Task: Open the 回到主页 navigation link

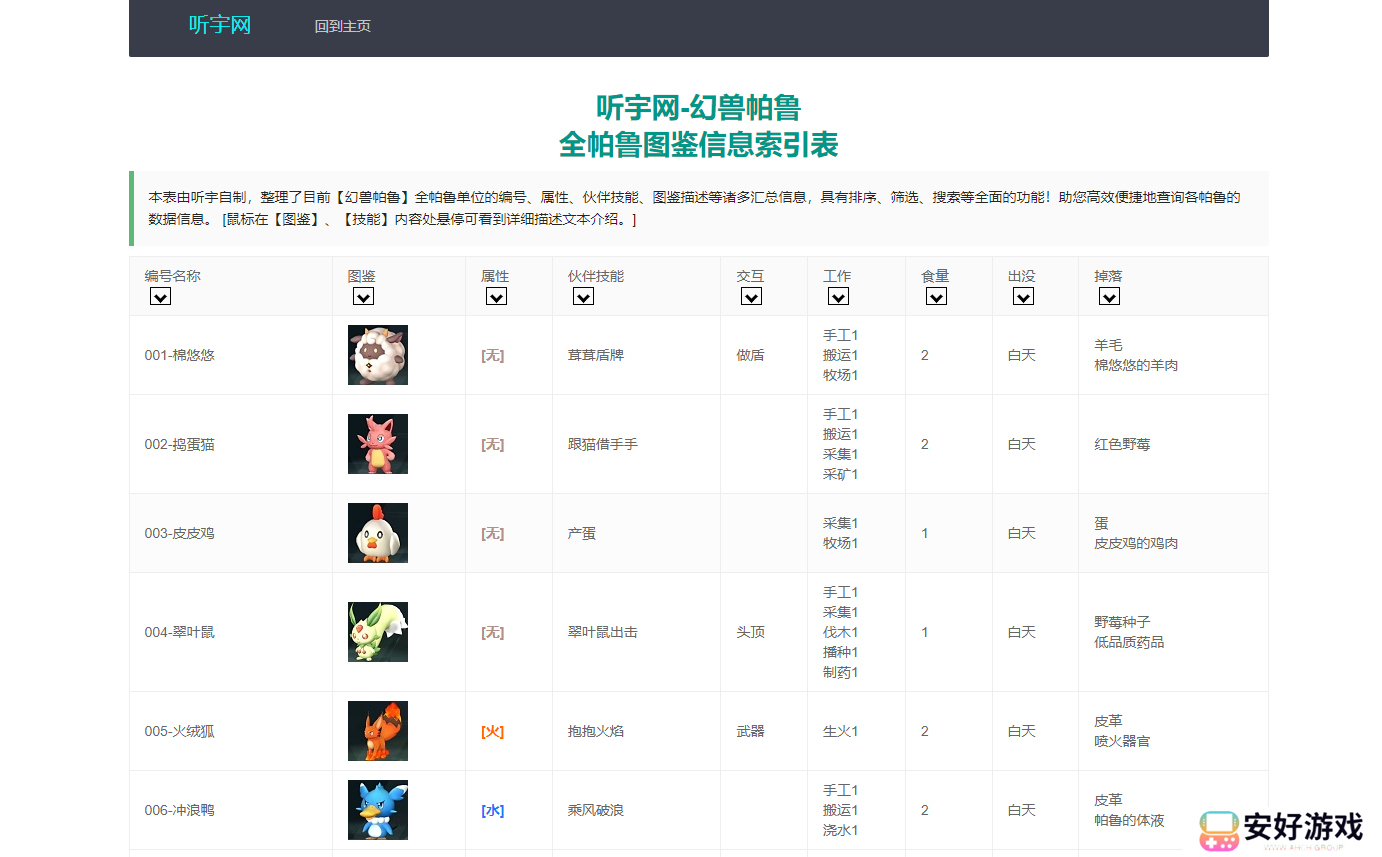Action: click(343, 26)
